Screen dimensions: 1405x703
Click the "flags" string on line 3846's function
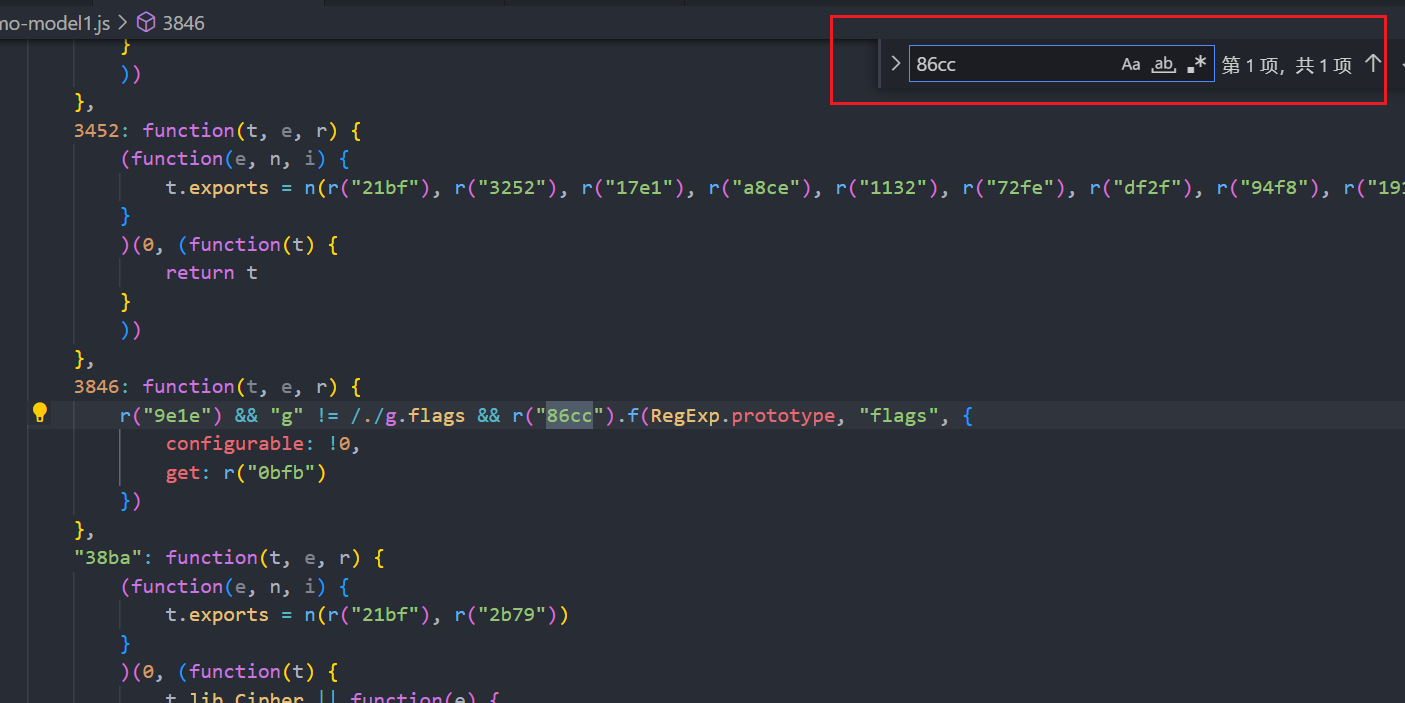[x=897, y=415]
